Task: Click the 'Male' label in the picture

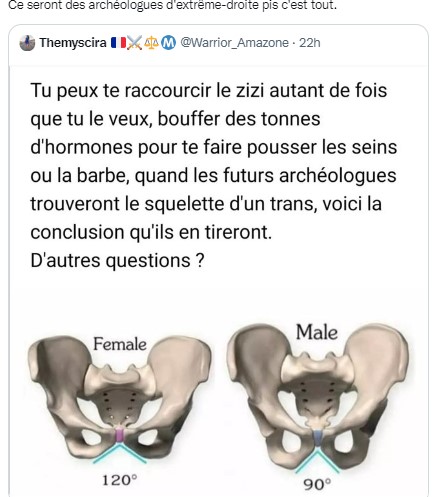Action: pos(317,332)
